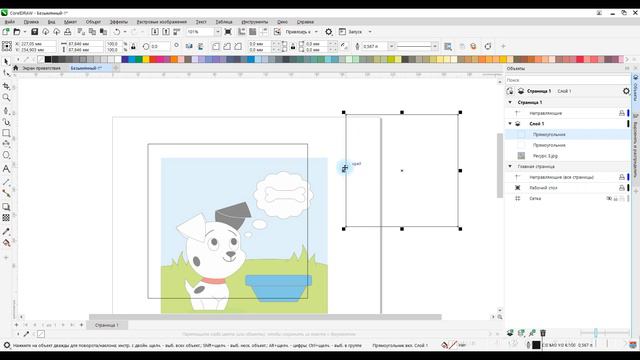The image size is (640, 360).
Task: Collapse the Слой 1 layer node
Action: coord(510,123)
